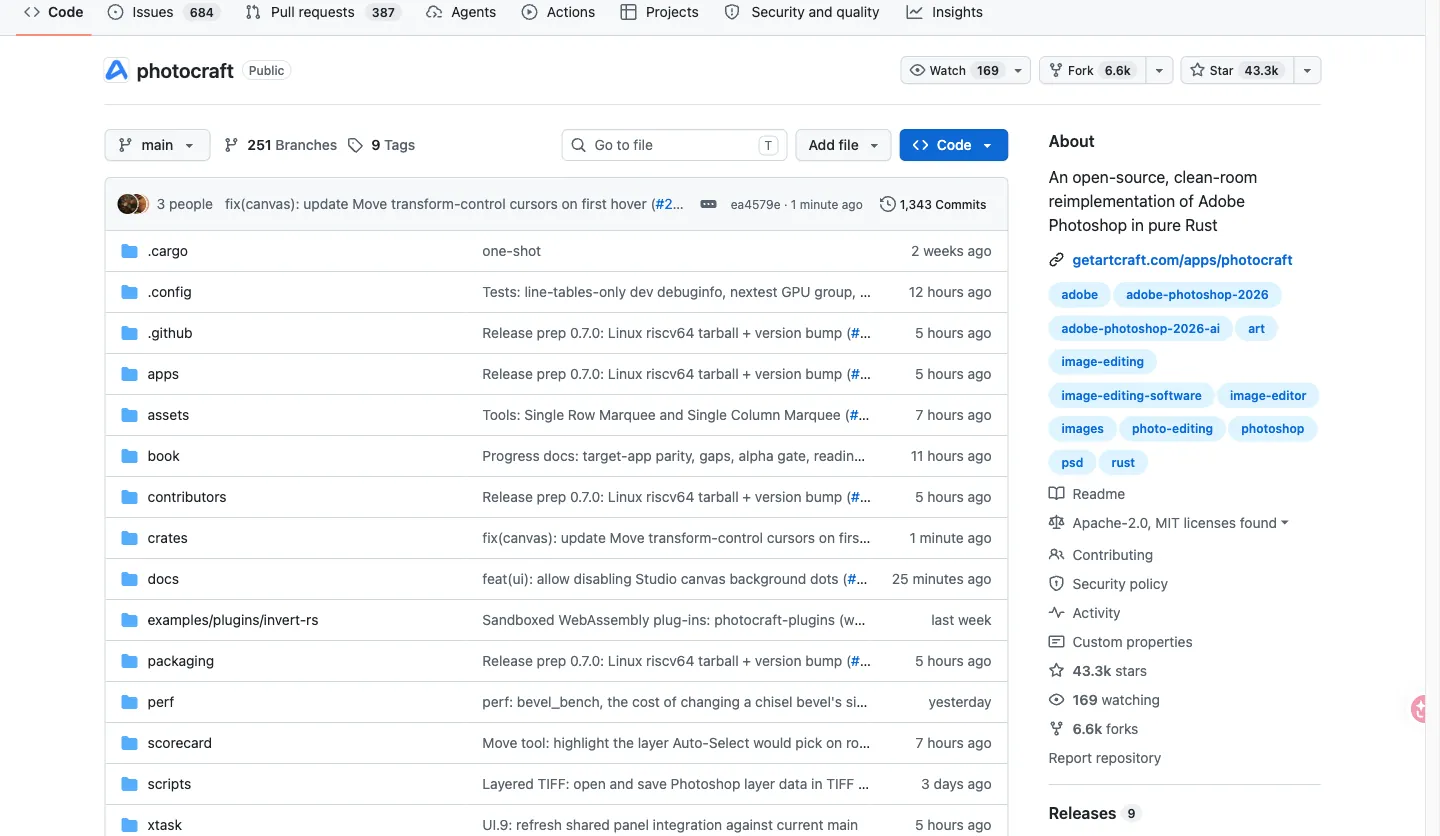This screenshot has width=1440, height=836.
Task: Open the perf folder
Action: (160, 702)
